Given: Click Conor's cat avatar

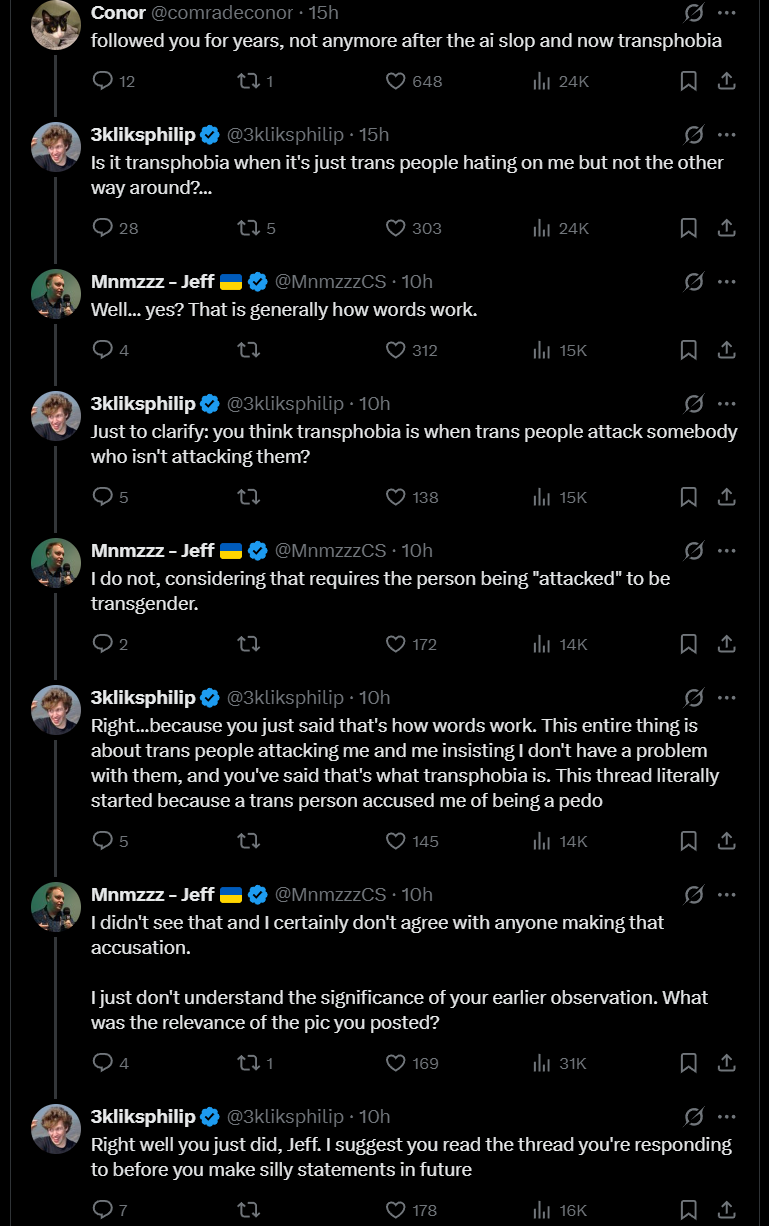Looking at the screenshot, I should point(56,25).
